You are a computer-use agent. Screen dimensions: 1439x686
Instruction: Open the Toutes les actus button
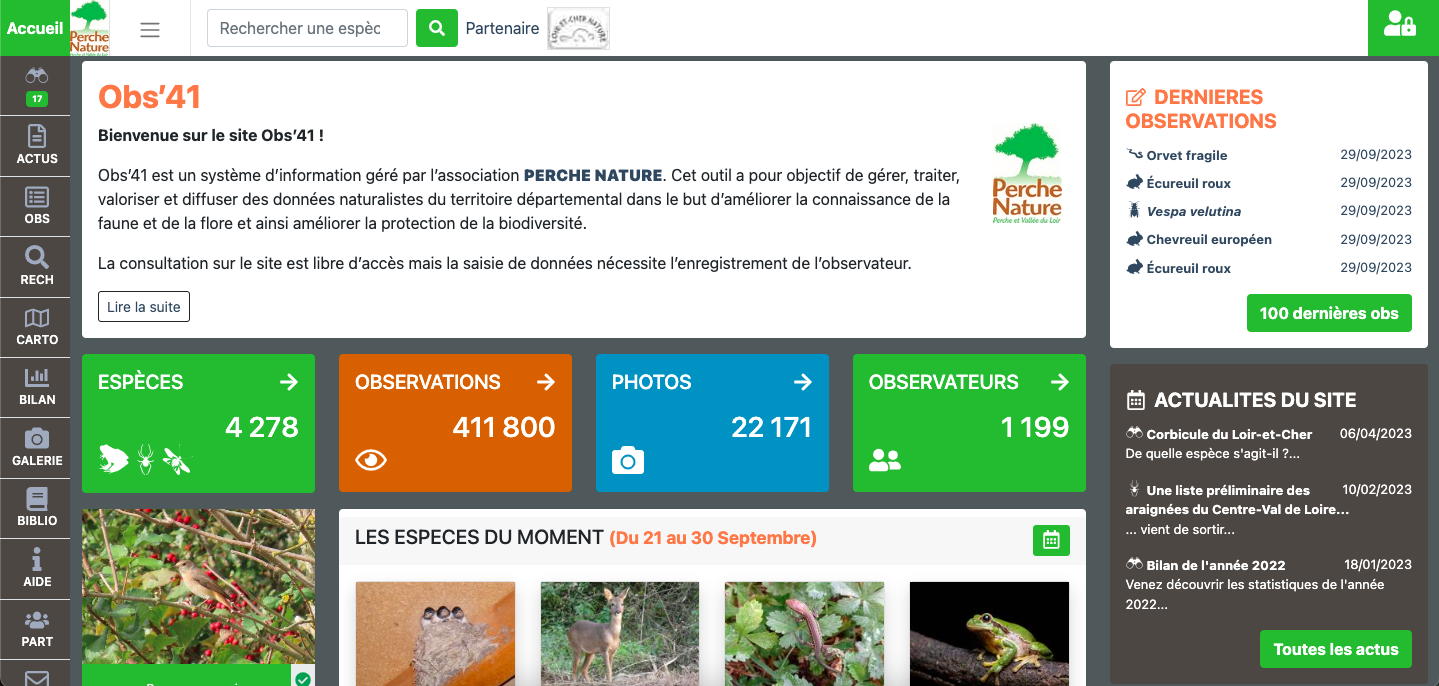tap(1336, 649)
